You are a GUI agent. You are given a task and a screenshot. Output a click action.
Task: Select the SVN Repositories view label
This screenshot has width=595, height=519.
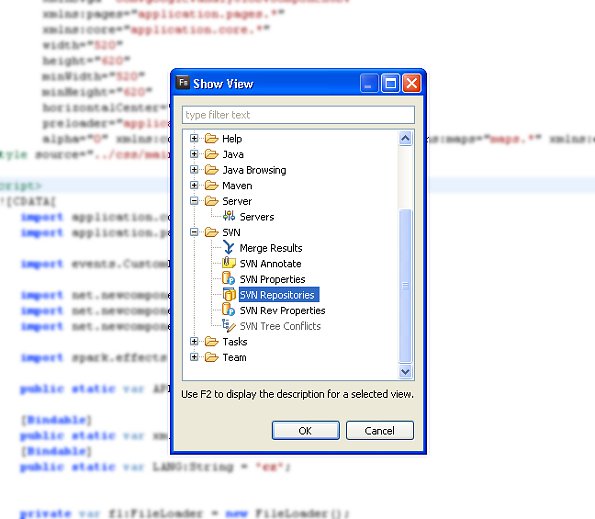[x=279, y=294]
